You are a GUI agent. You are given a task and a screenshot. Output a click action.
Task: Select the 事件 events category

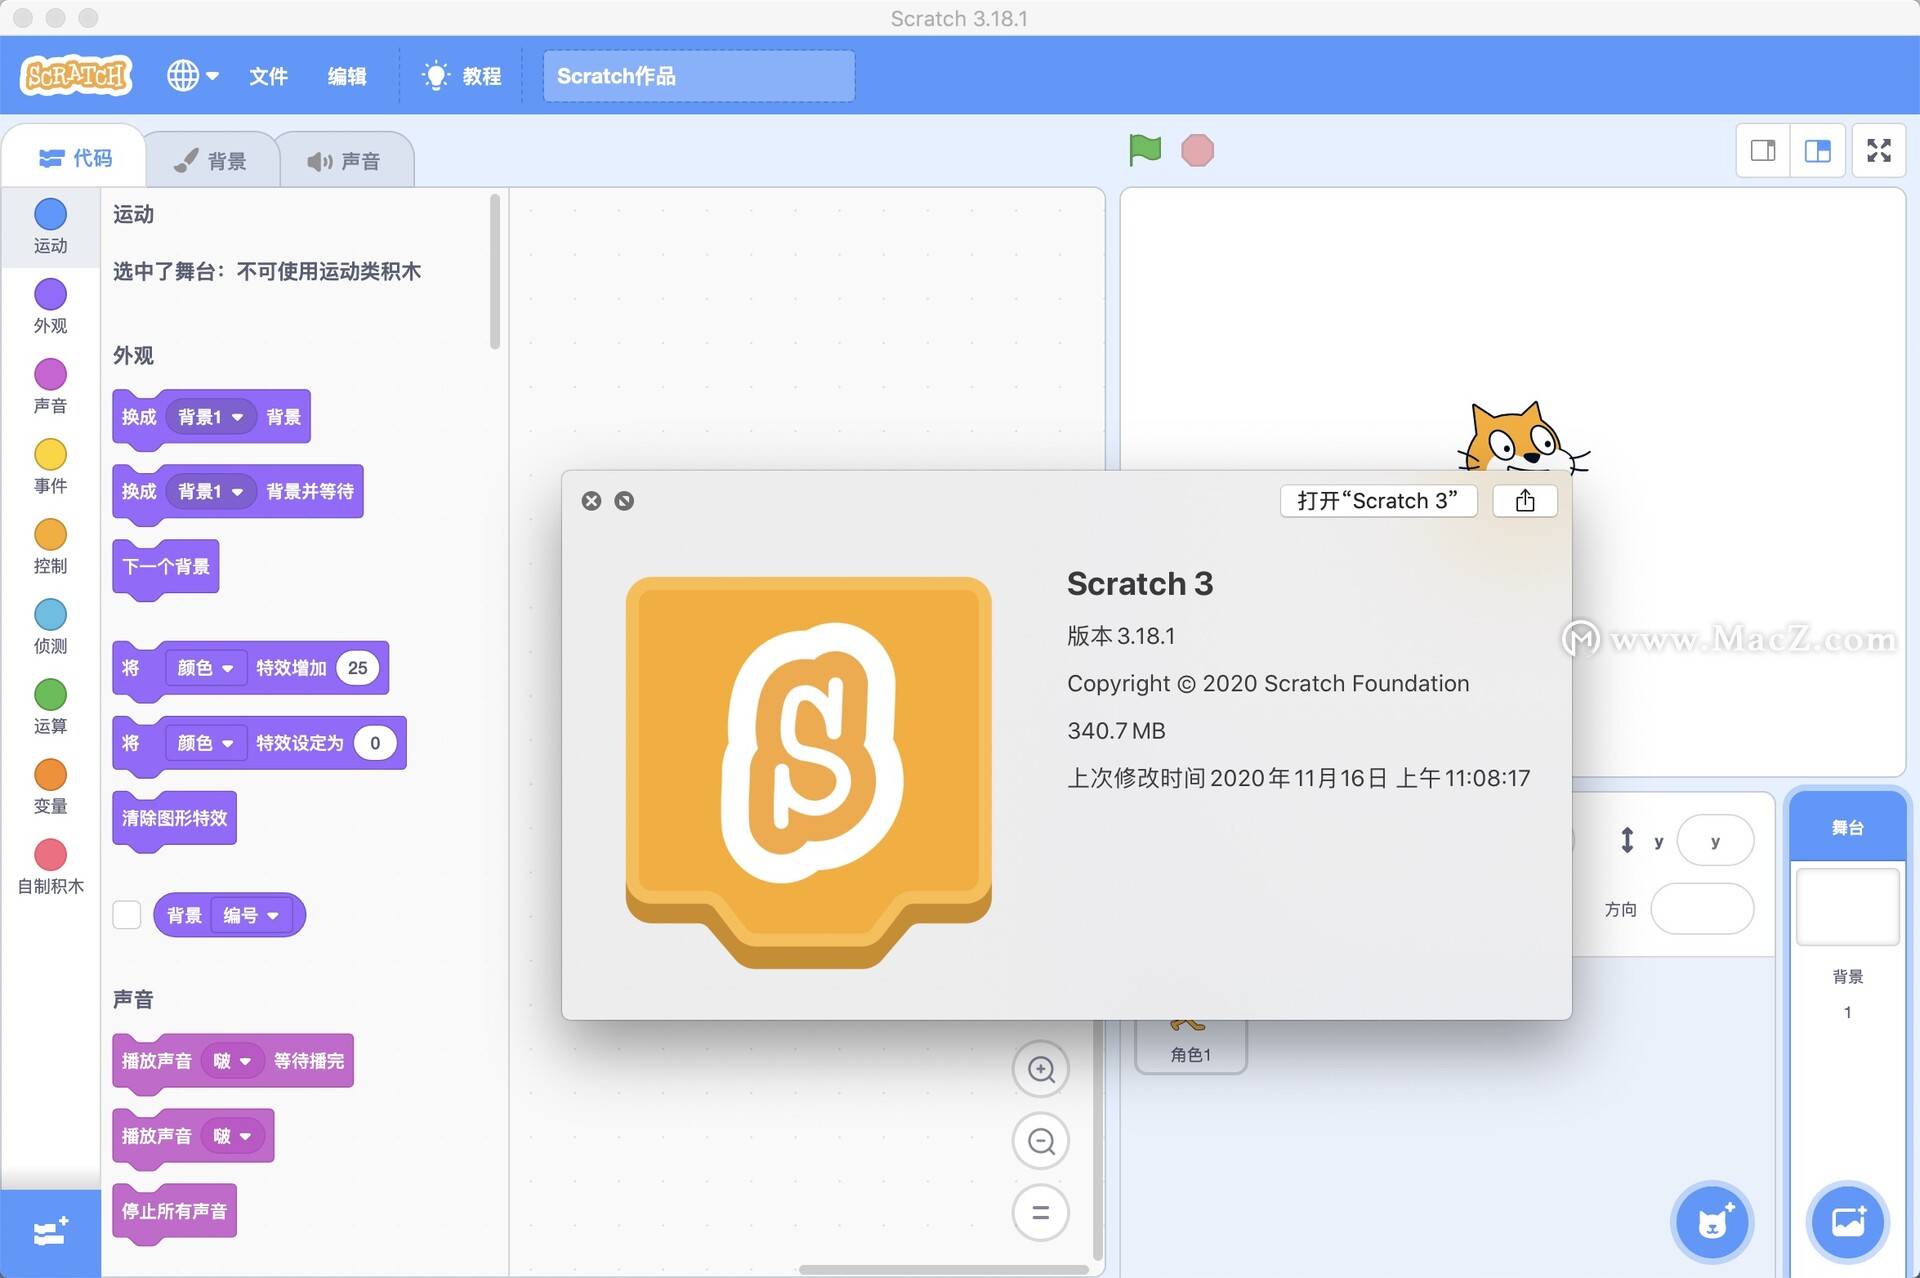pos(50,467)
